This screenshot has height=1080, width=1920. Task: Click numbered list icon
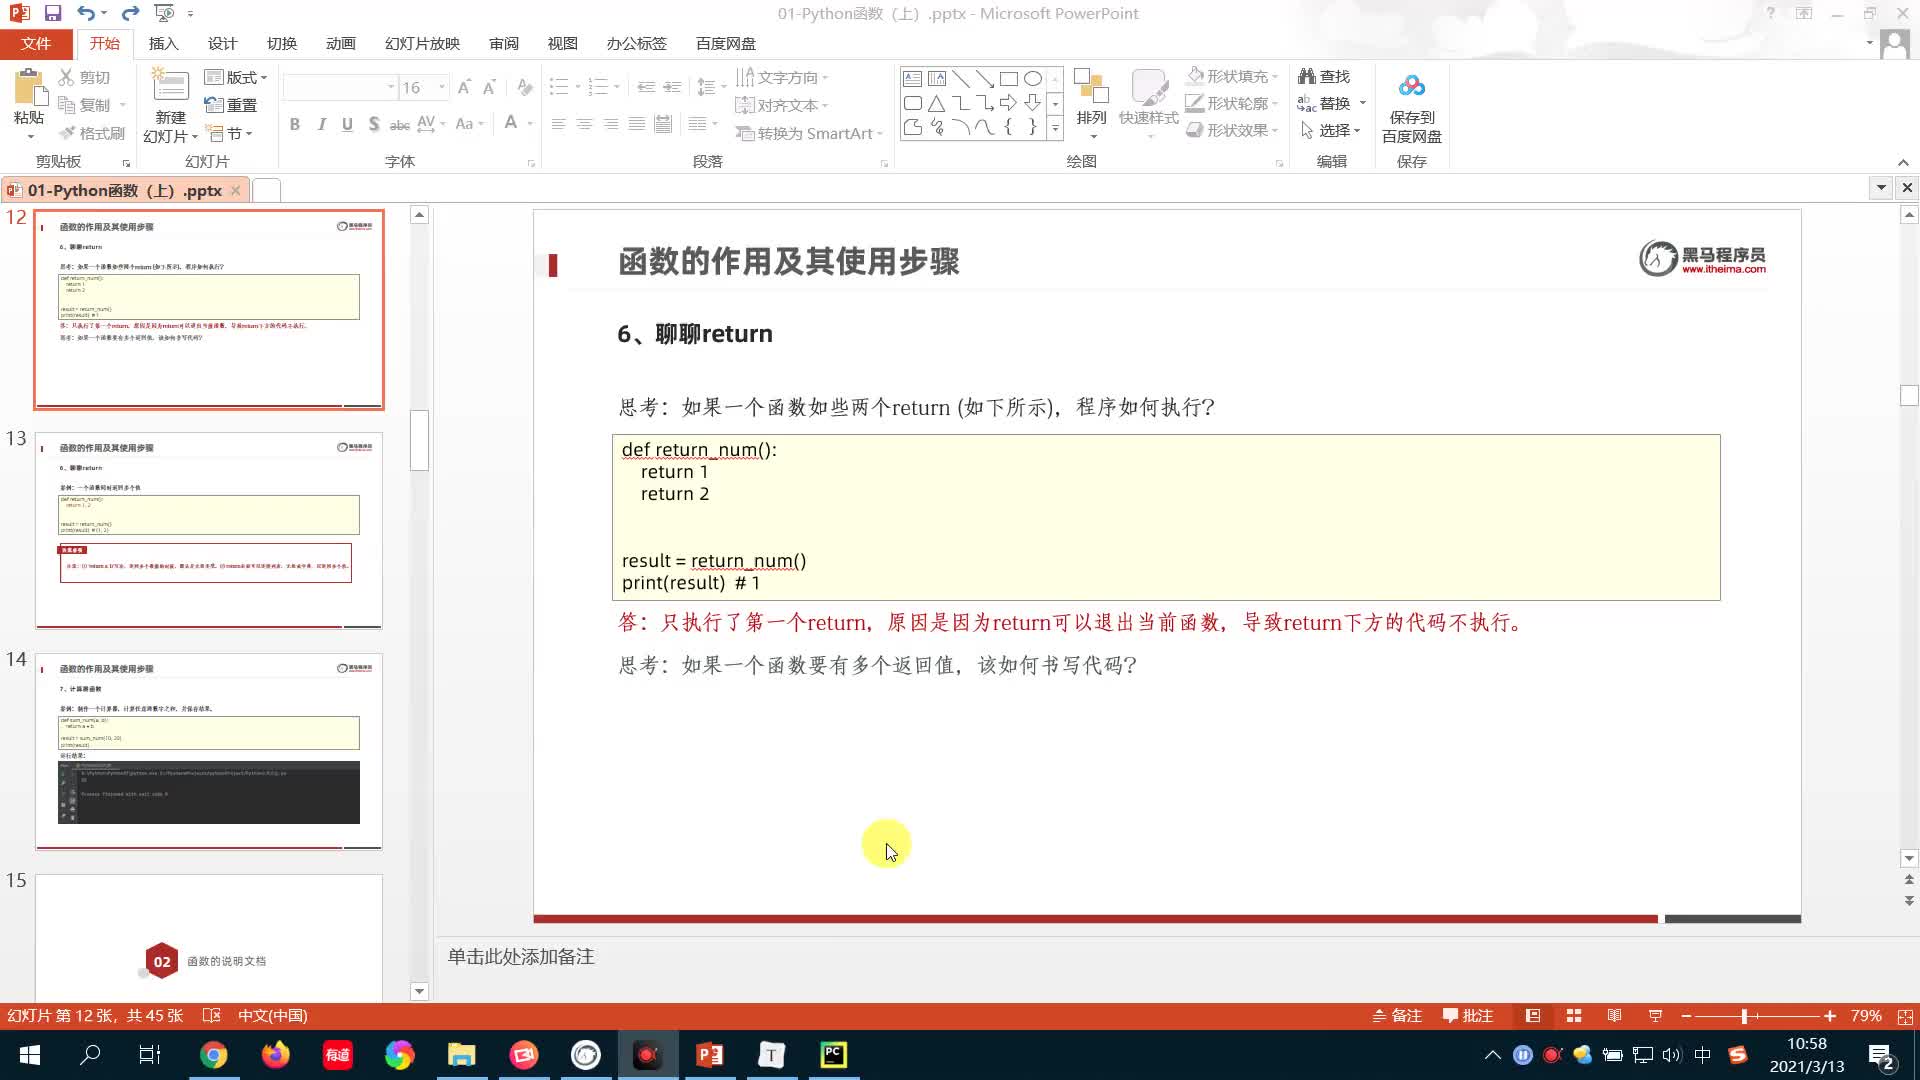pos(598,88)
